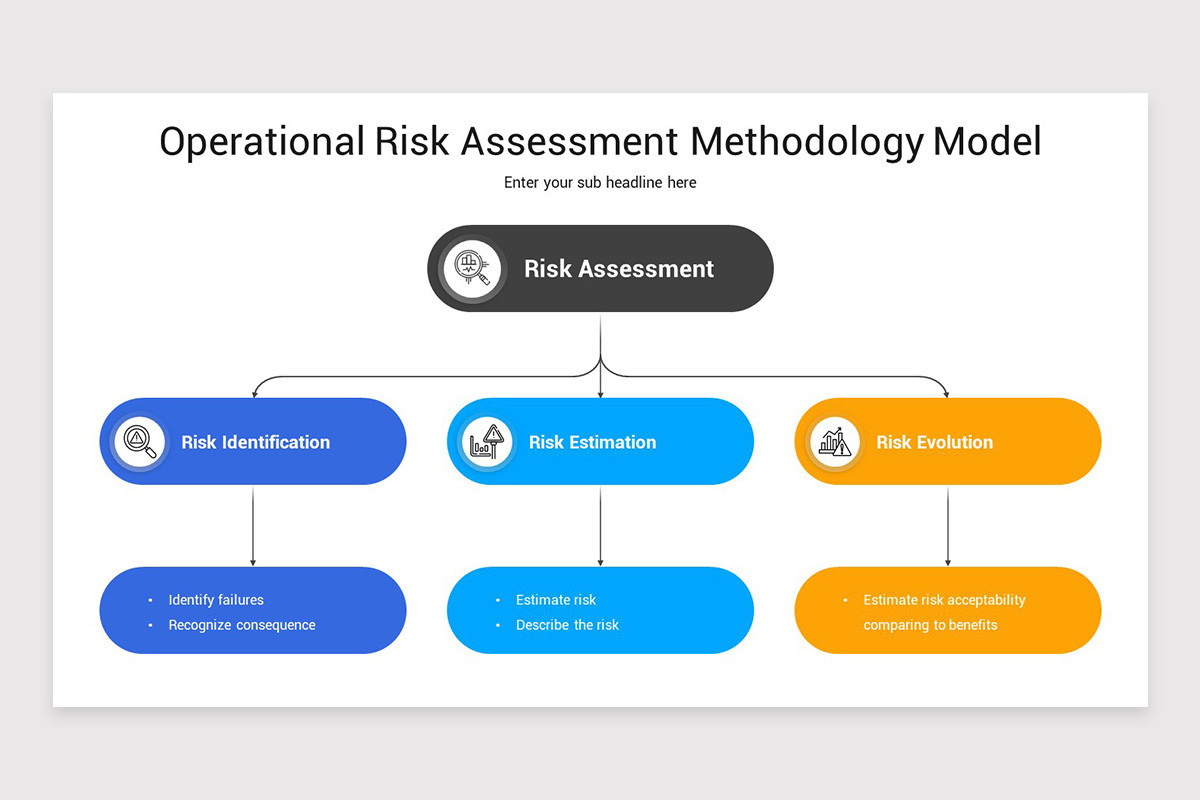This screenshot has height=800, width=1200.
Task: Click the circular icon badge on the dark header box
Action: pos(470,268)
